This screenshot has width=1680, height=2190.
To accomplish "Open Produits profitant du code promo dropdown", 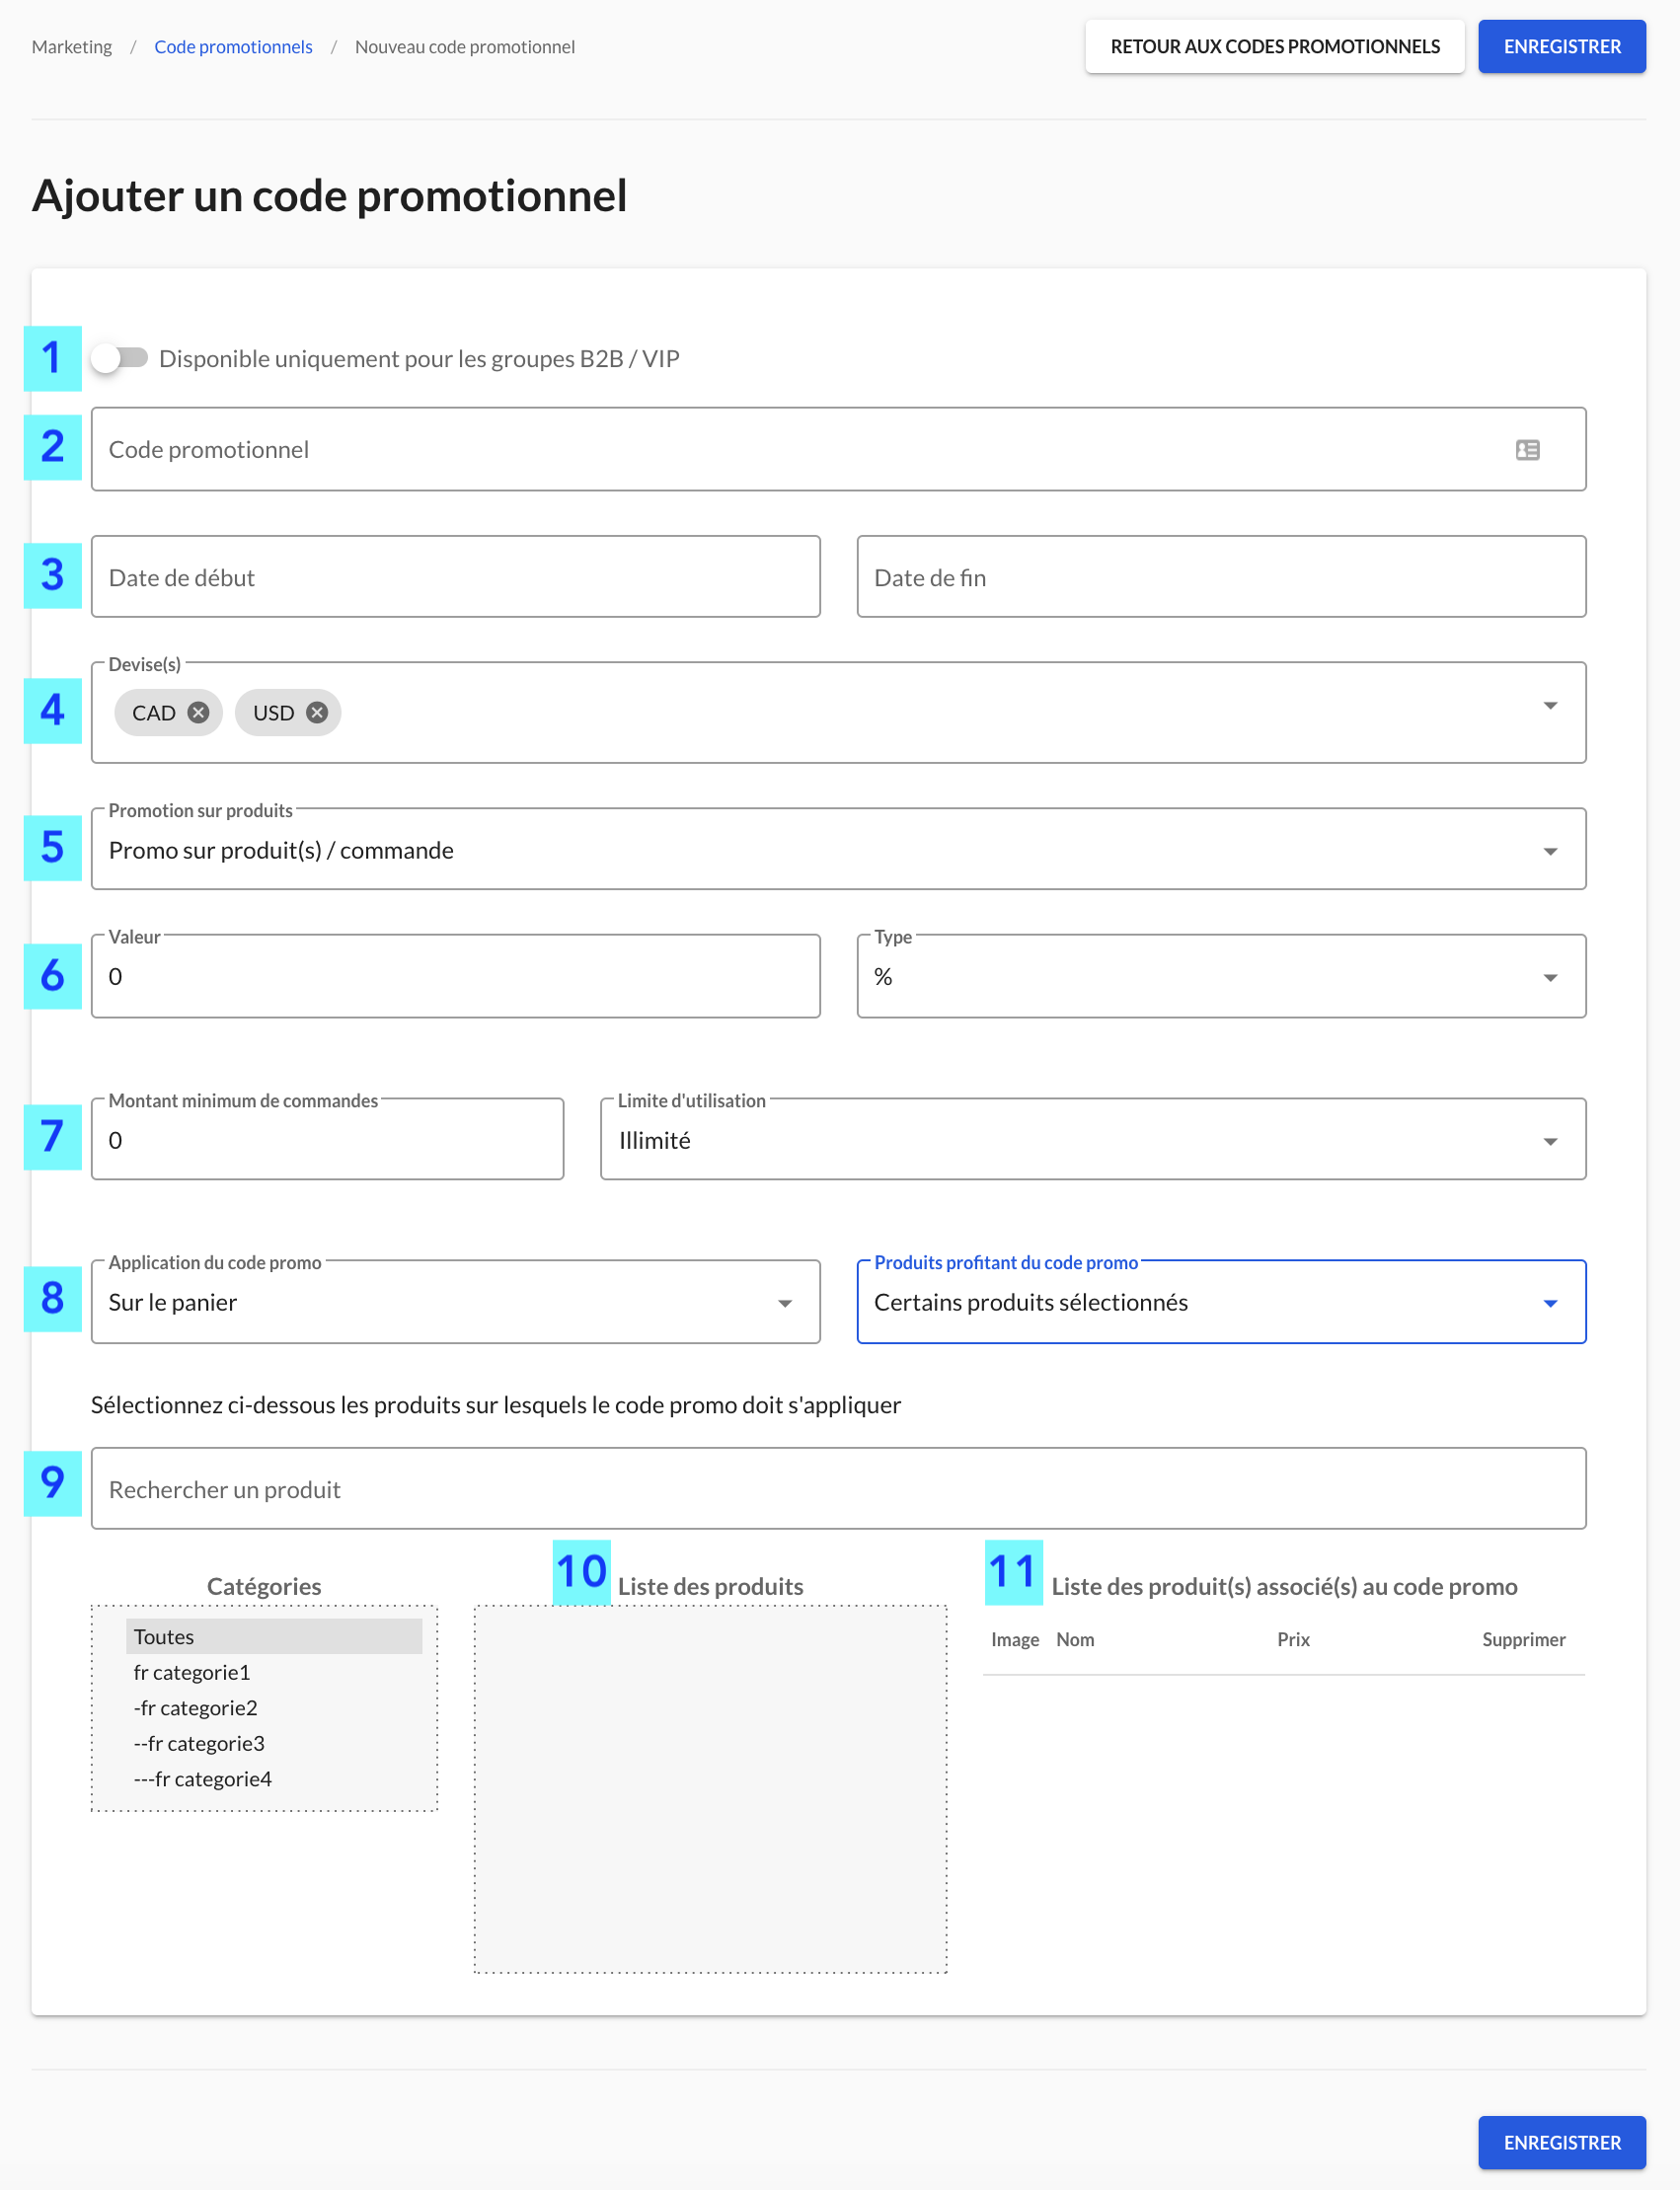I will click(1221, 1301).
